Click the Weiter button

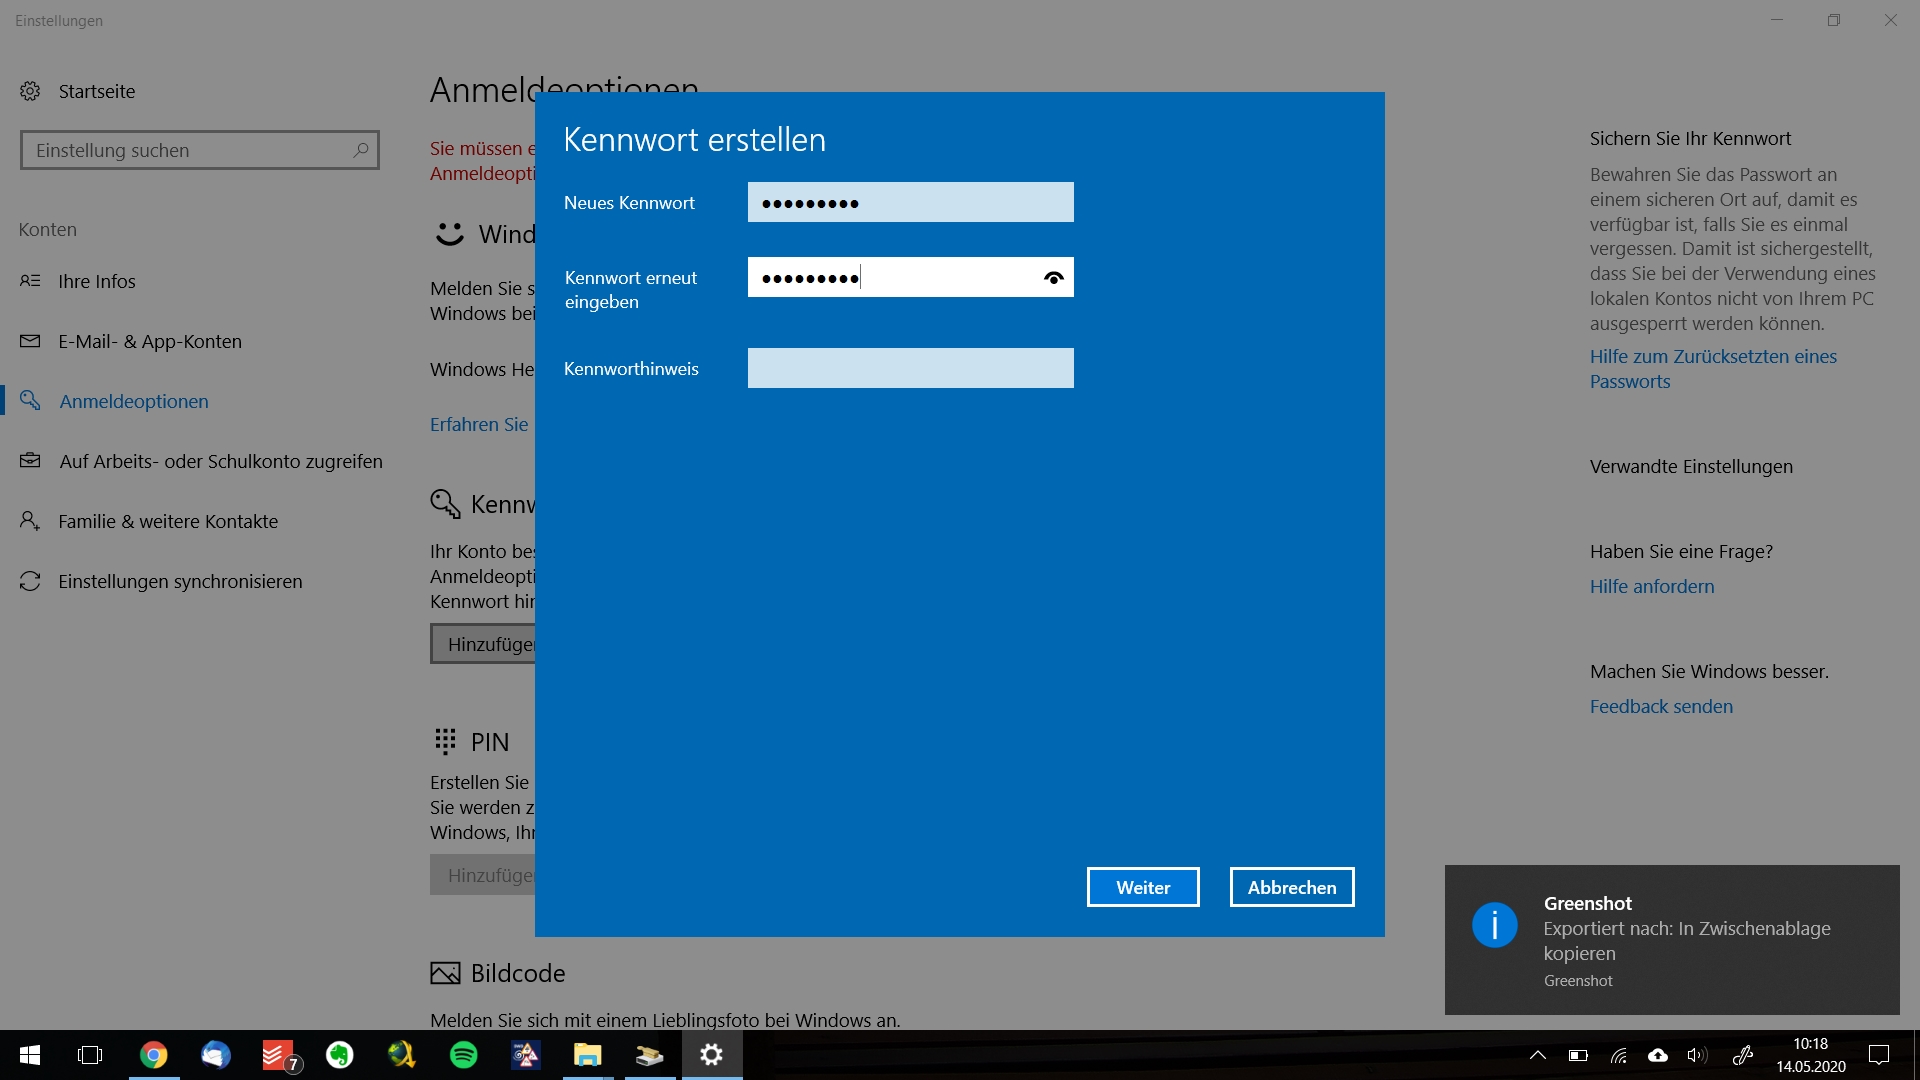[1142, 887]
